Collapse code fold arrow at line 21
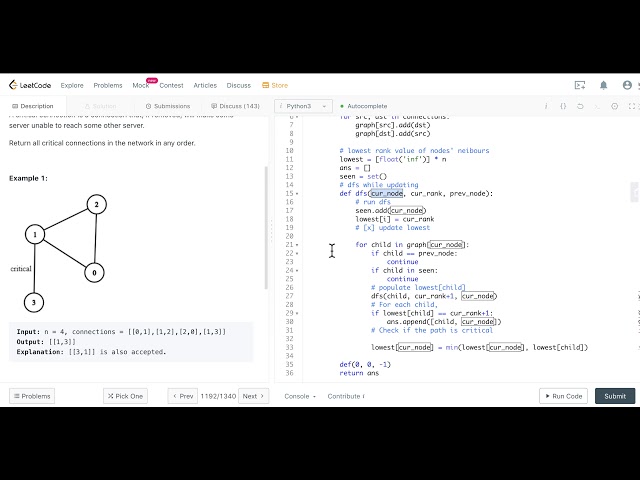 (x=297, y=245)
